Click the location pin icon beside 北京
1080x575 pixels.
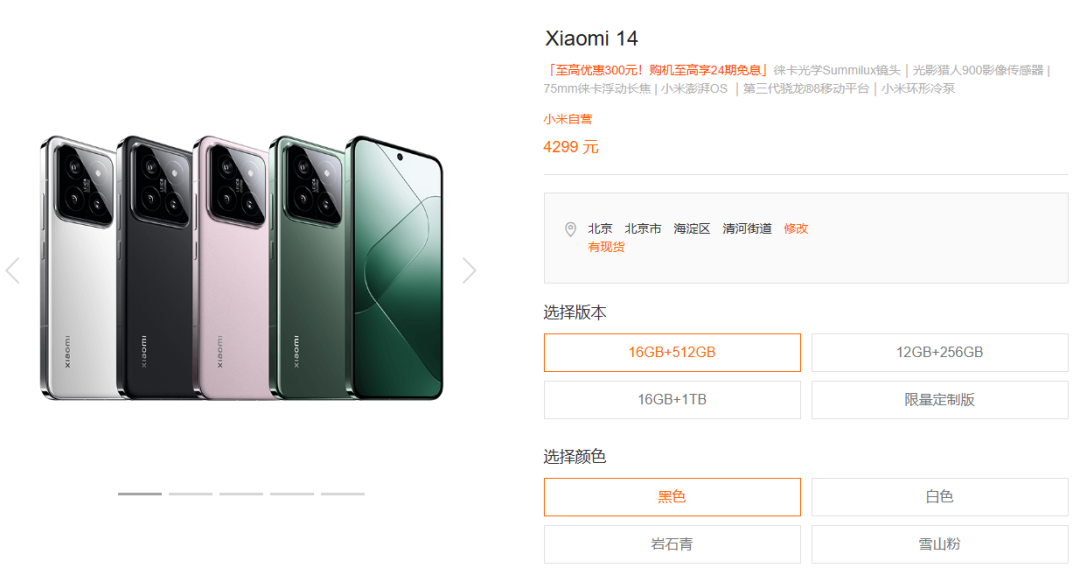coord(570,229)
